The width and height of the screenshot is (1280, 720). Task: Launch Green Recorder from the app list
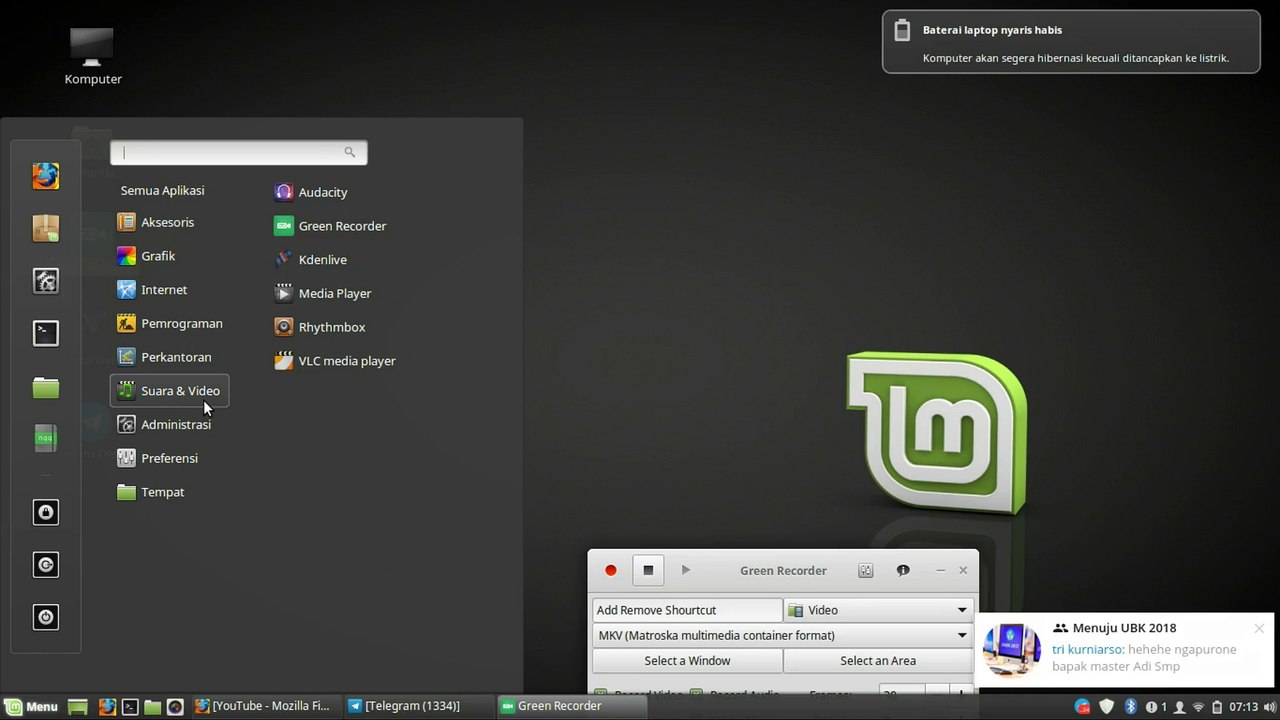(330, 226)
